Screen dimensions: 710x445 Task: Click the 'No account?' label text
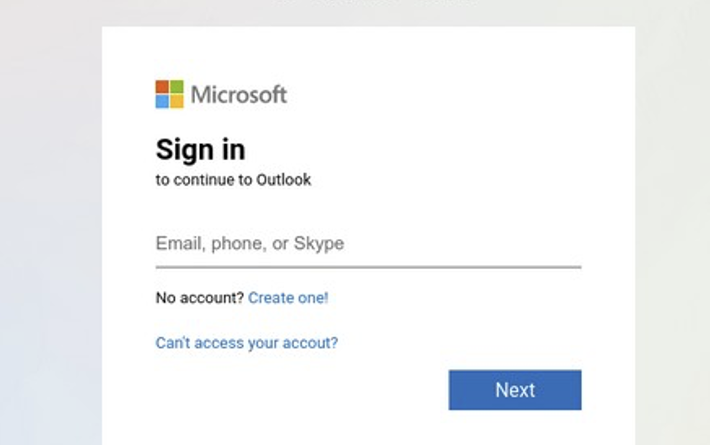click(x=200, y=298)
